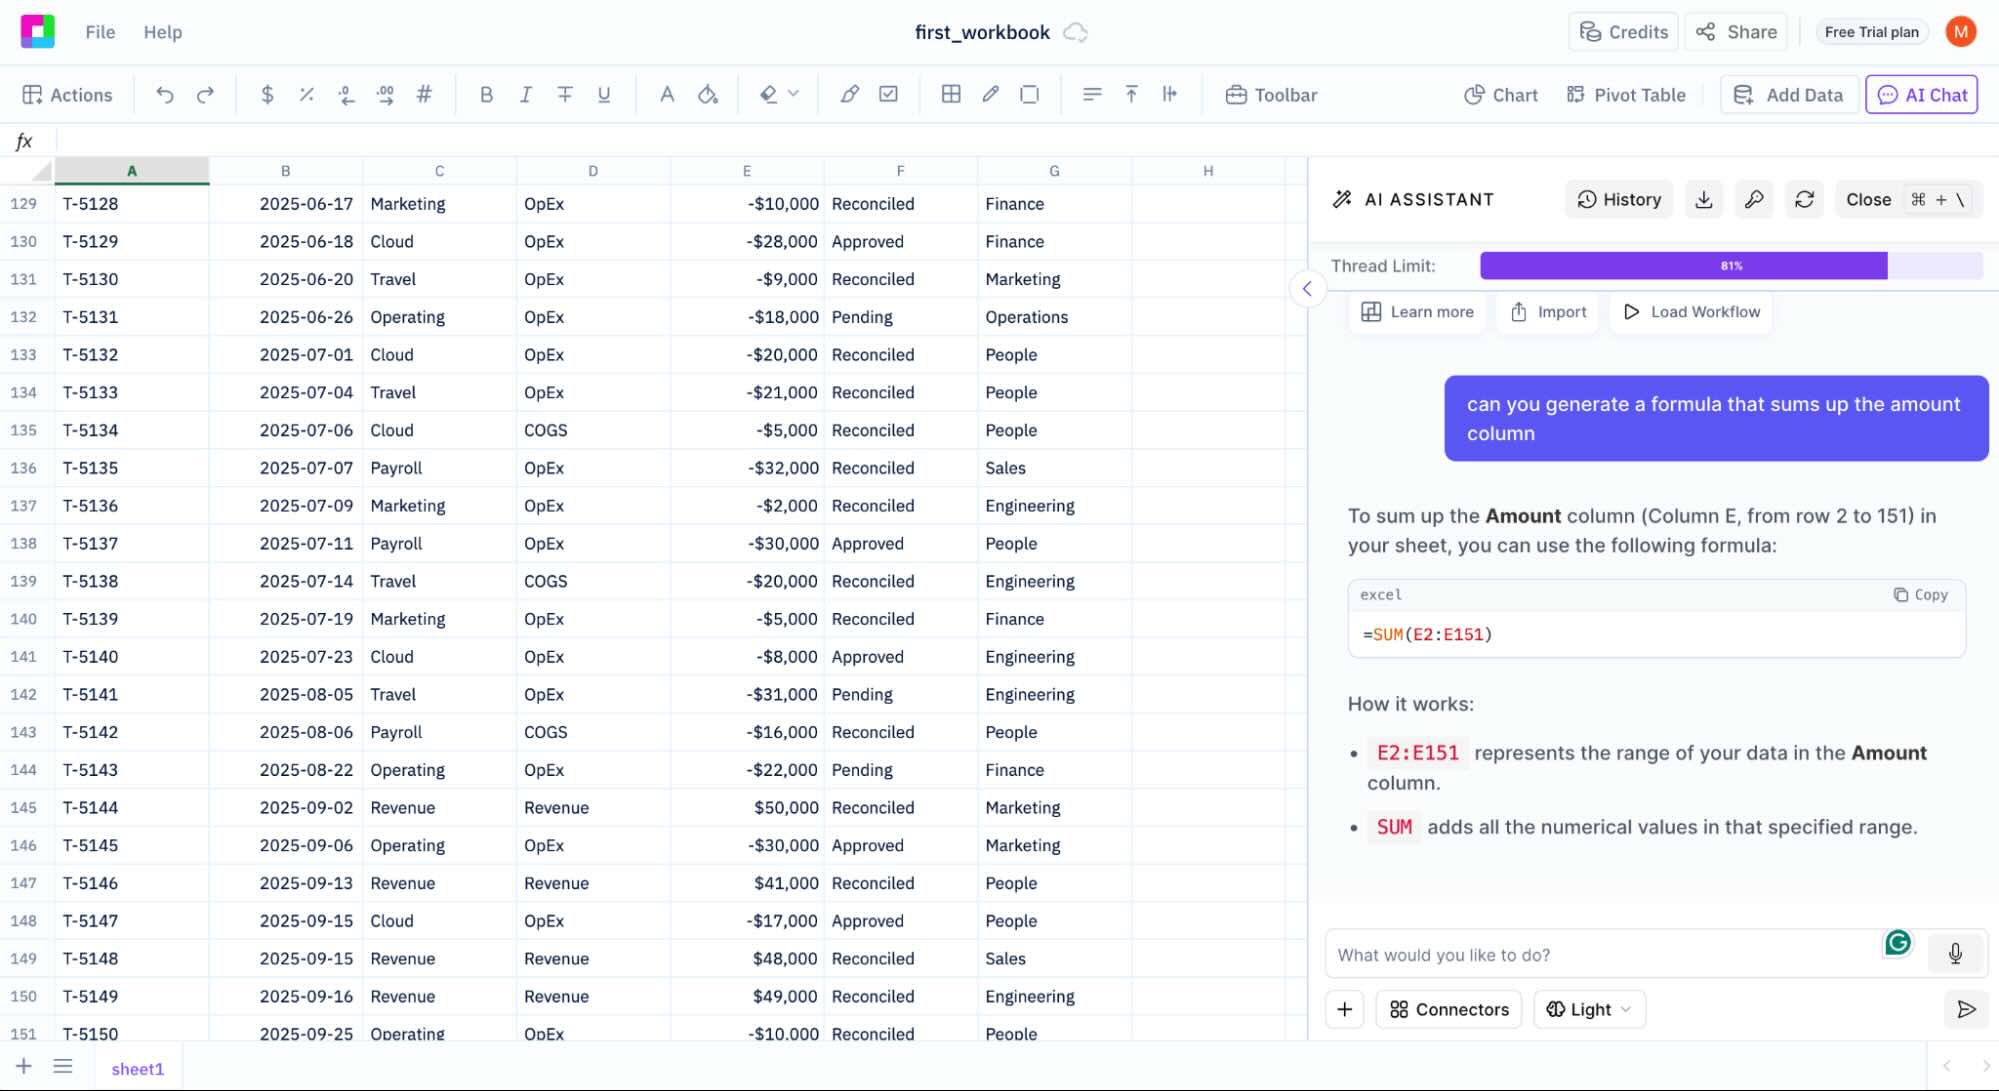Close the AI assistant panel
The image size is (1999, 1091).
(x=1908, y=199)
